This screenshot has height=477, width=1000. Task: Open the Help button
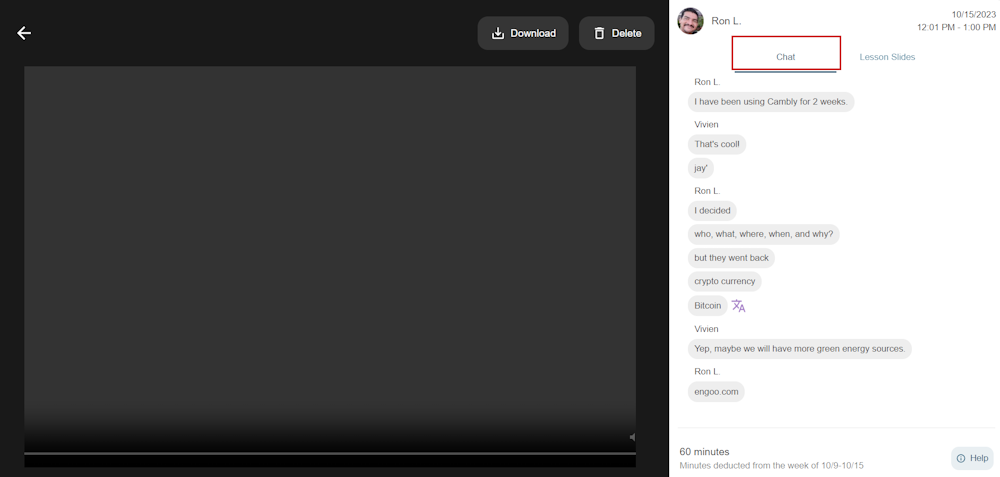(972, 458)
